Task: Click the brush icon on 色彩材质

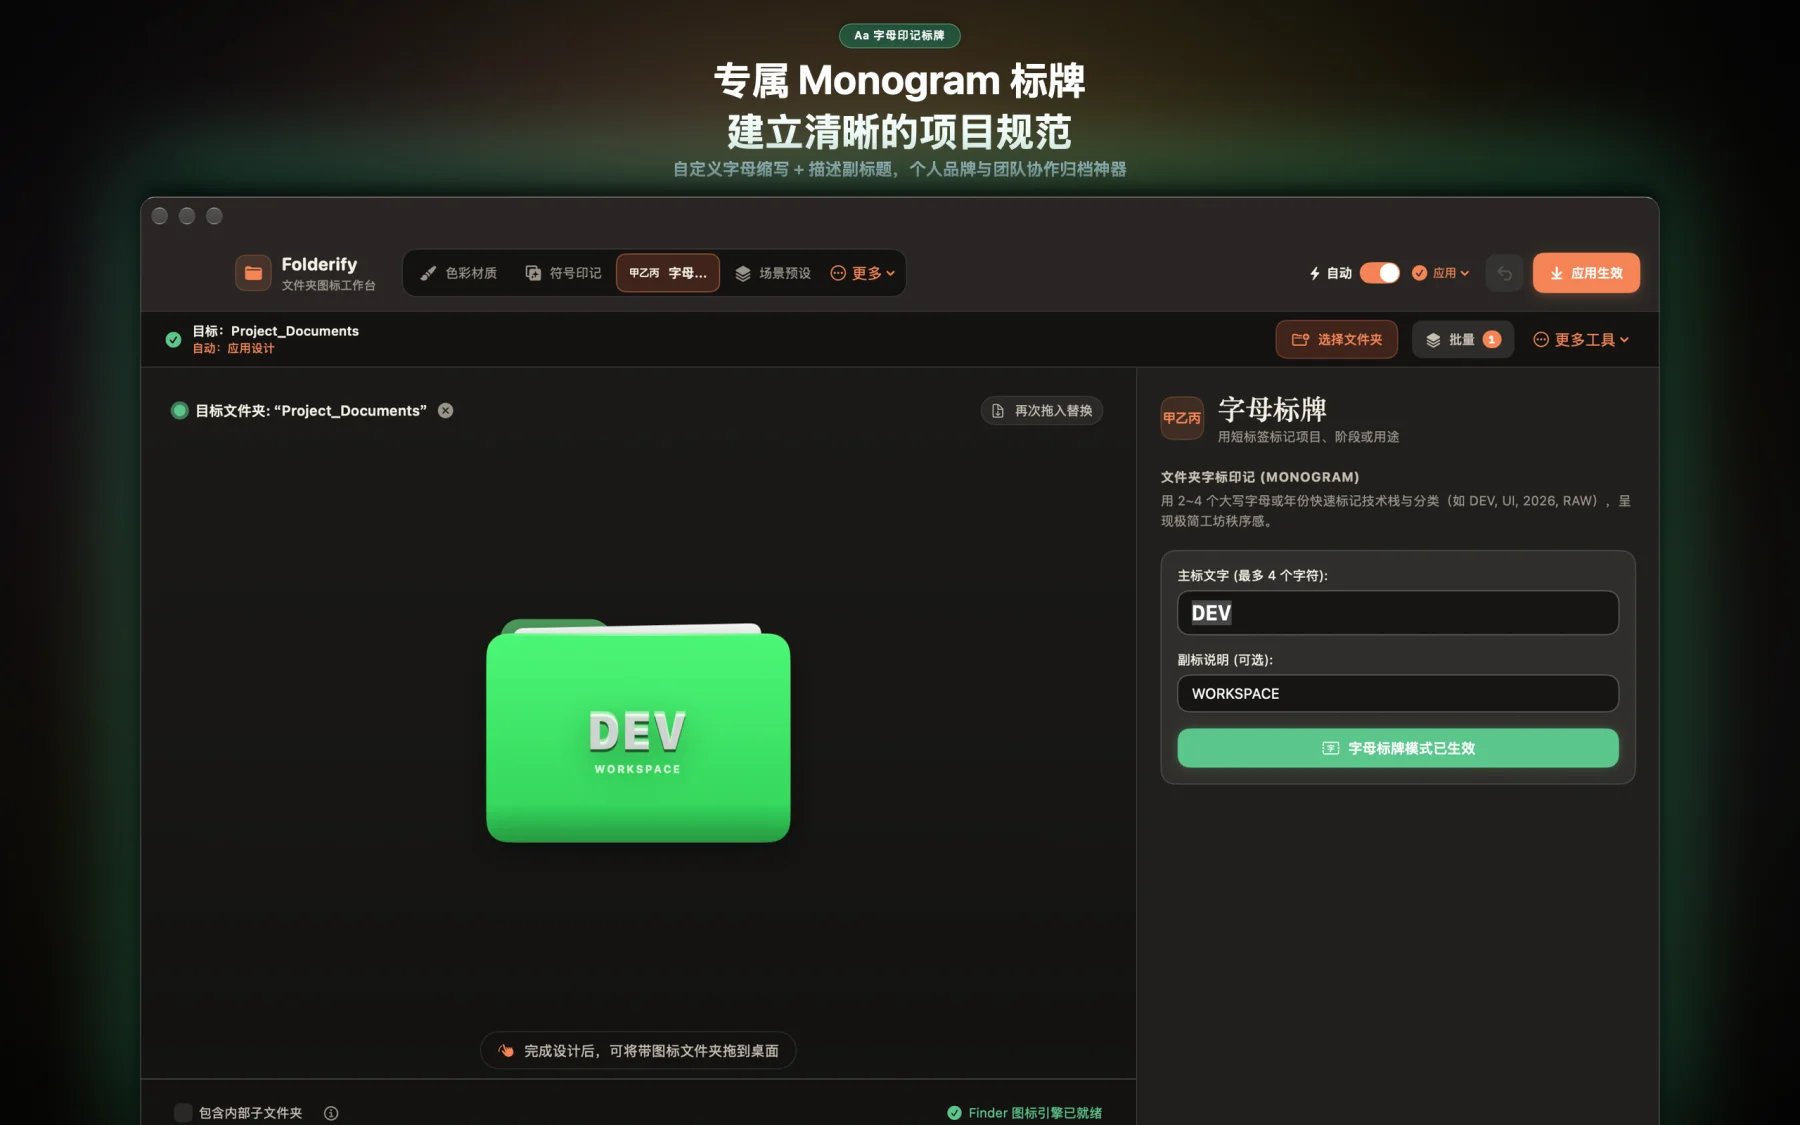Action: [x=428, y=273]
